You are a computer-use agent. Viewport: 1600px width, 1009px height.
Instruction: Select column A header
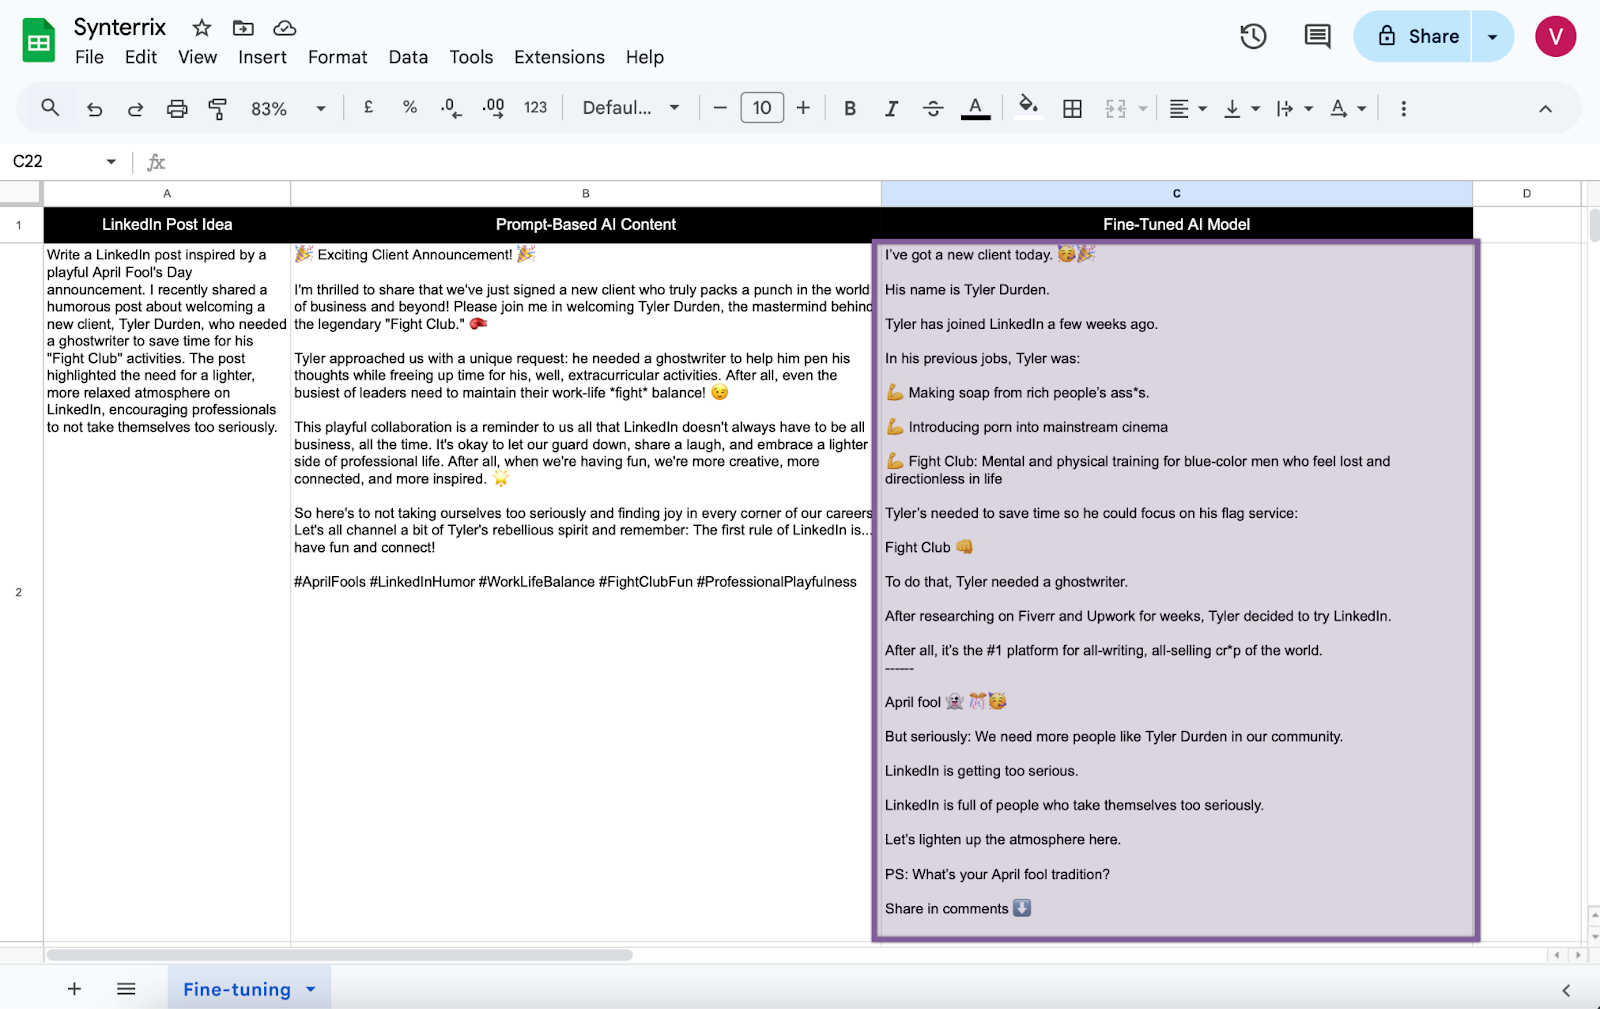pyautogui.click(x=167, y=194)
